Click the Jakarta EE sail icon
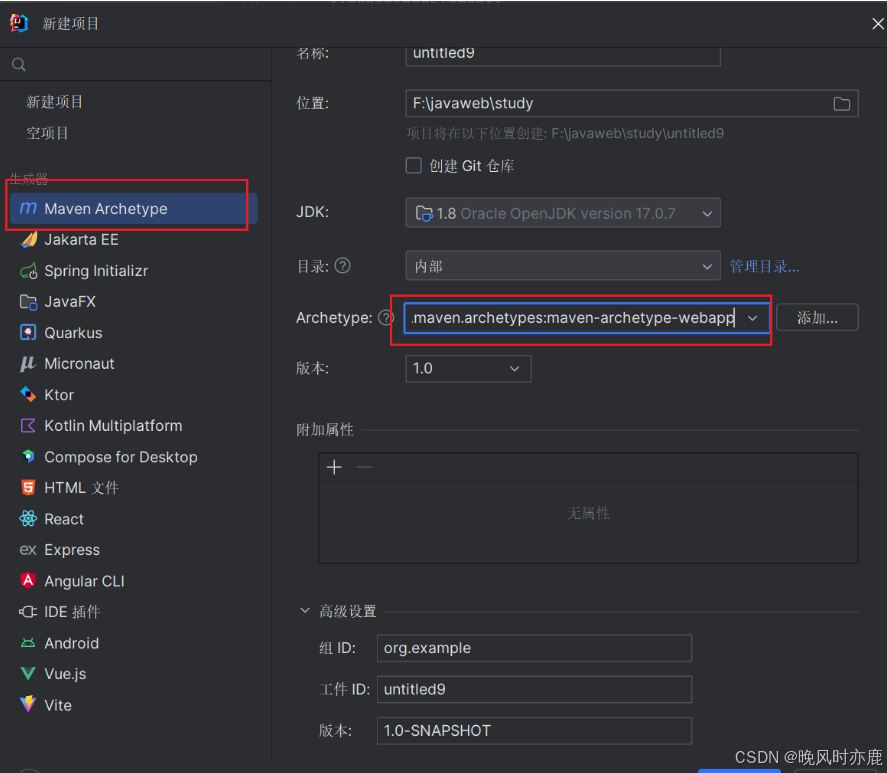Screen dimensions: 887x773 pyautogui.click(x=28, y=240)
